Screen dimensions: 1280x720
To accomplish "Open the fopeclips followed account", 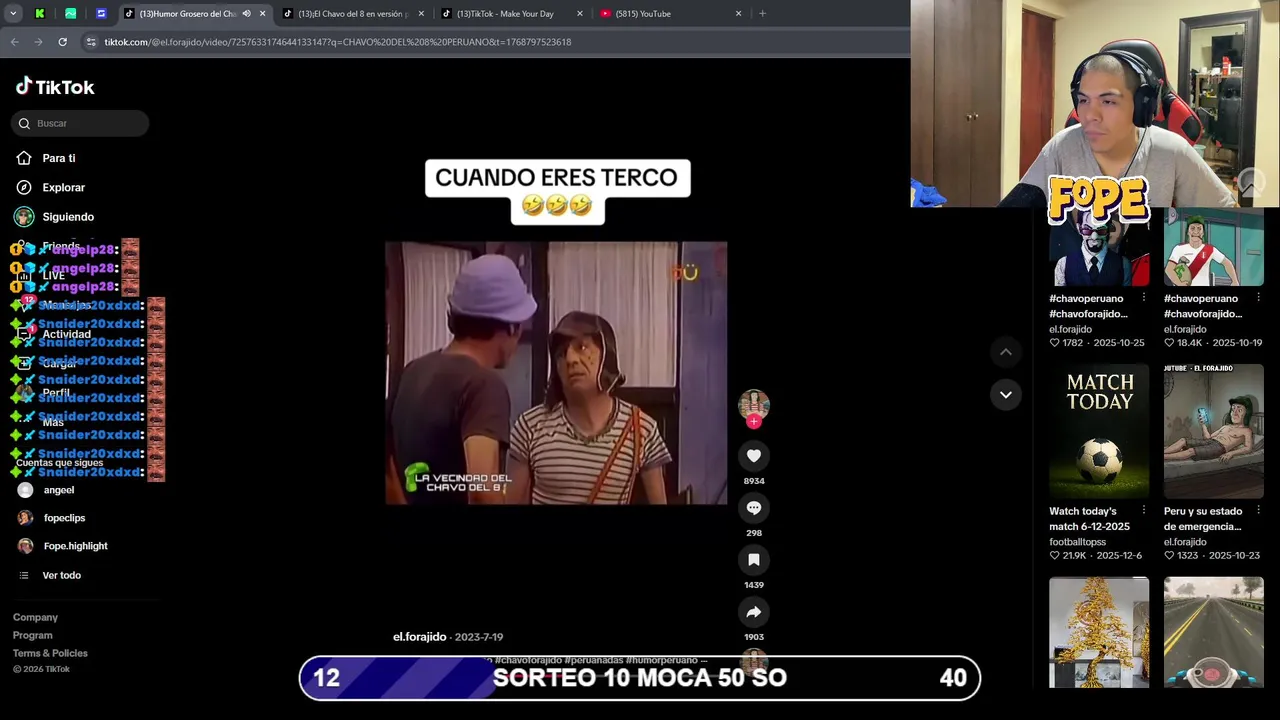I will (64, 518).
